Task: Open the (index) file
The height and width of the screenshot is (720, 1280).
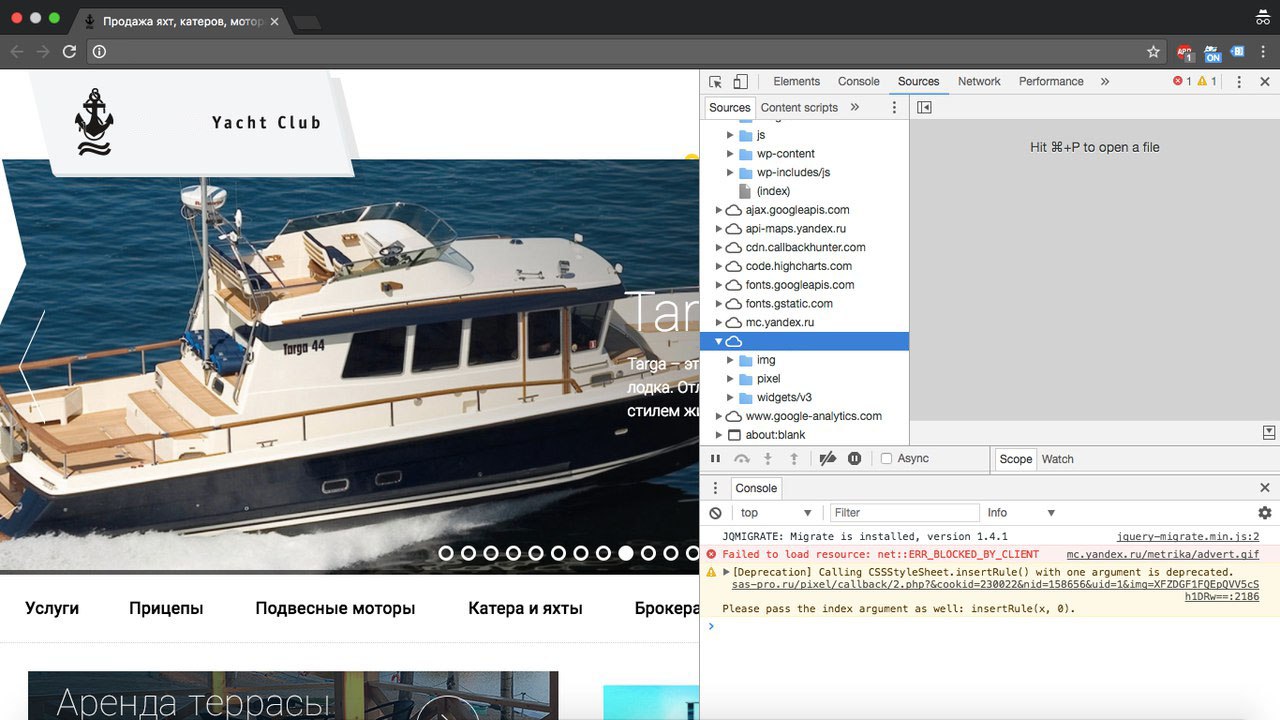Action: 773,191
